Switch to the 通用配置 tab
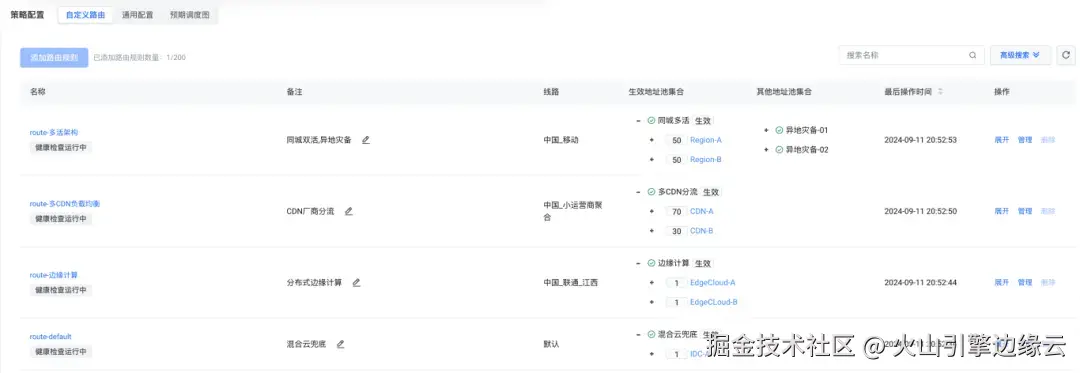Viewport: 1080px width, 373px height. point(137,14)
